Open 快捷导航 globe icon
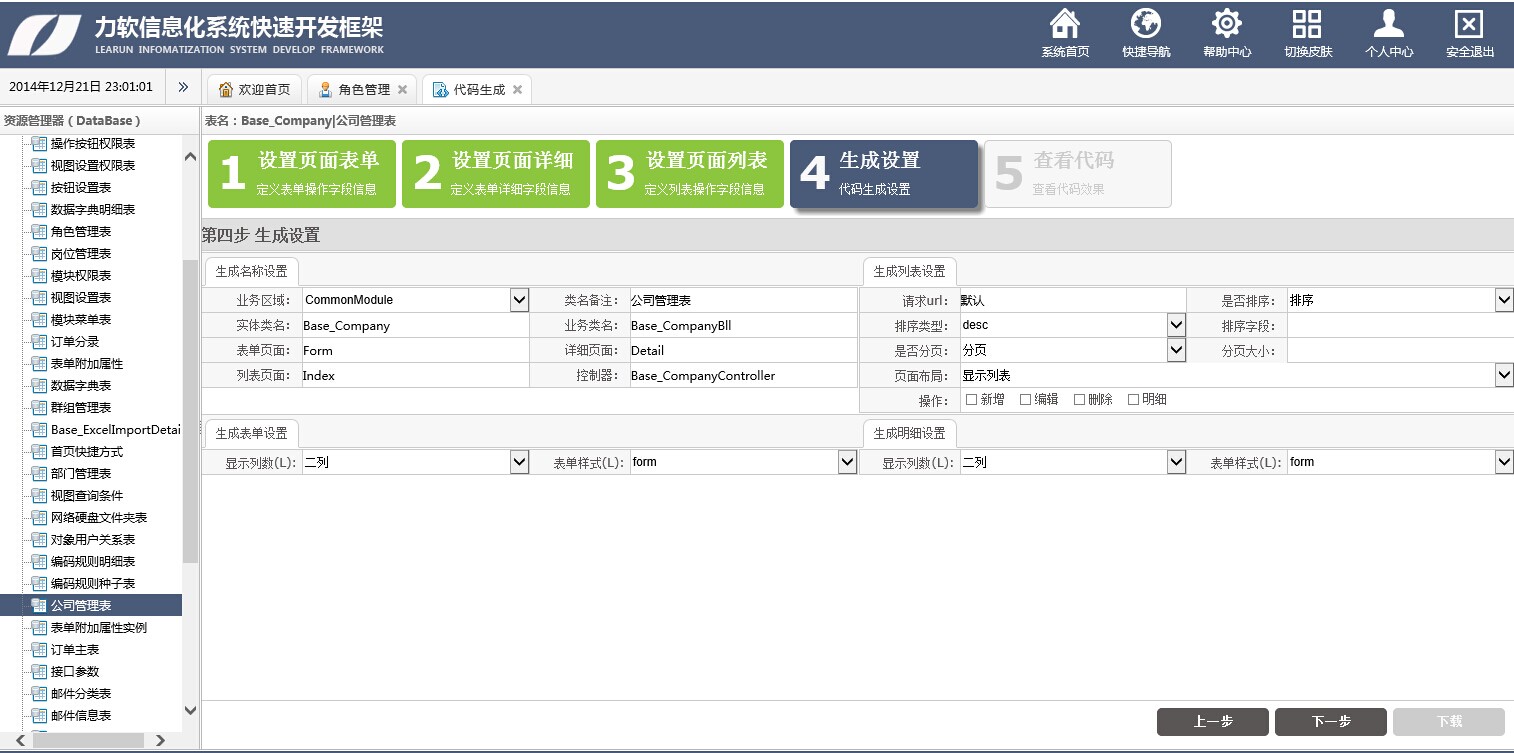 point(1146,23)
